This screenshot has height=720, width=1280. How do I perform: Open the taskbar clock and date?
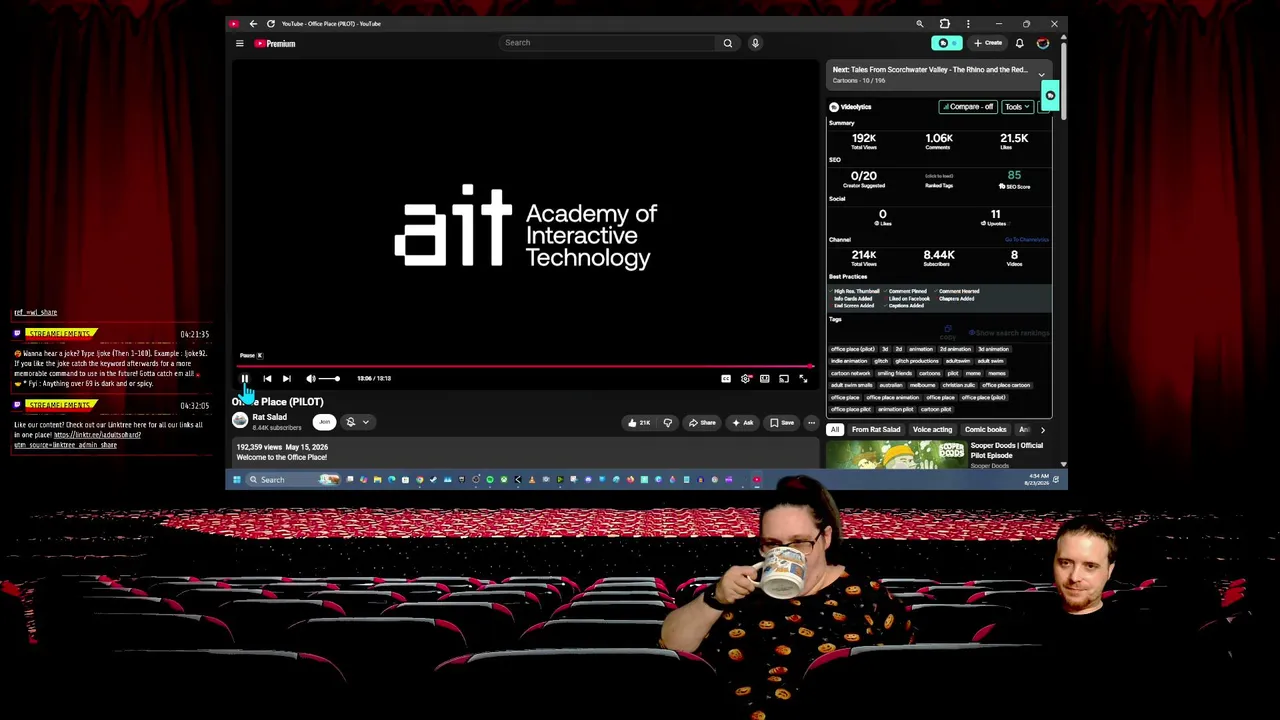pyautogui.click(x=1037, y=480)
